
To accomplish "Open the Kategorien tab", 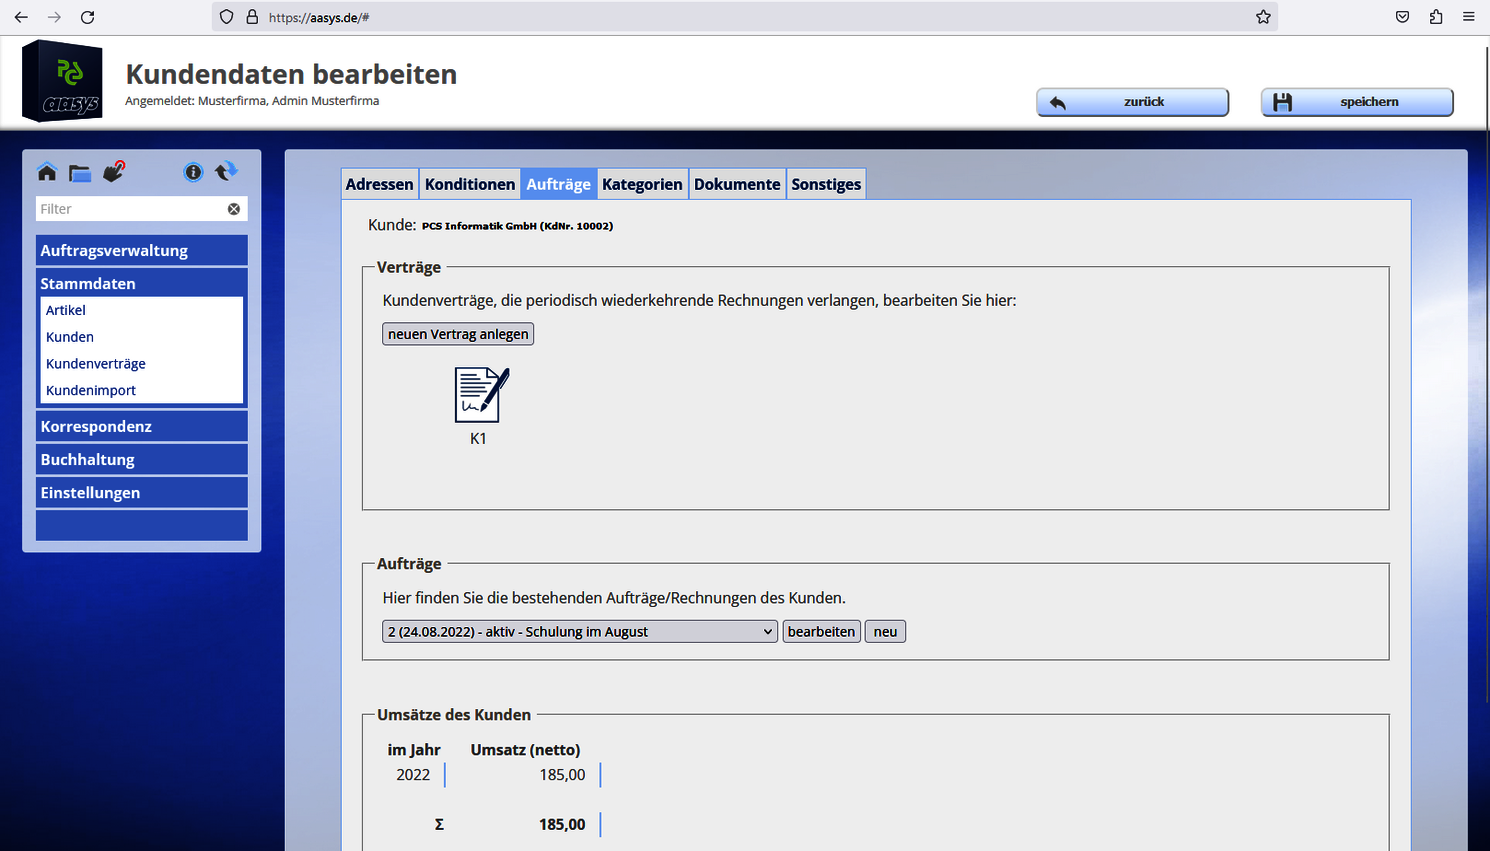I will click(x=642, y=184).
